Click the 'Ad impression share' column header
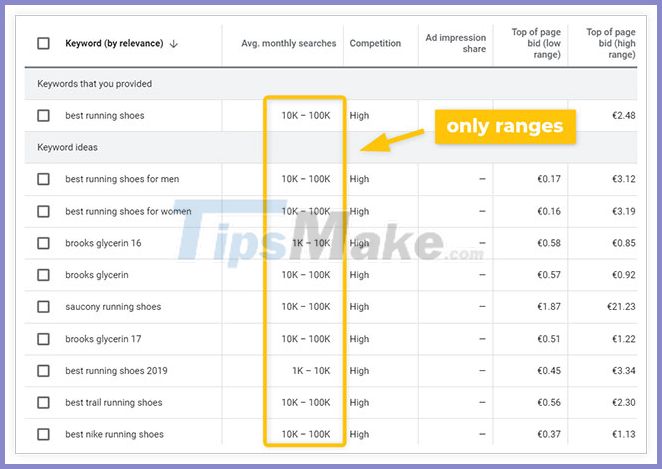 coord(456,43)
